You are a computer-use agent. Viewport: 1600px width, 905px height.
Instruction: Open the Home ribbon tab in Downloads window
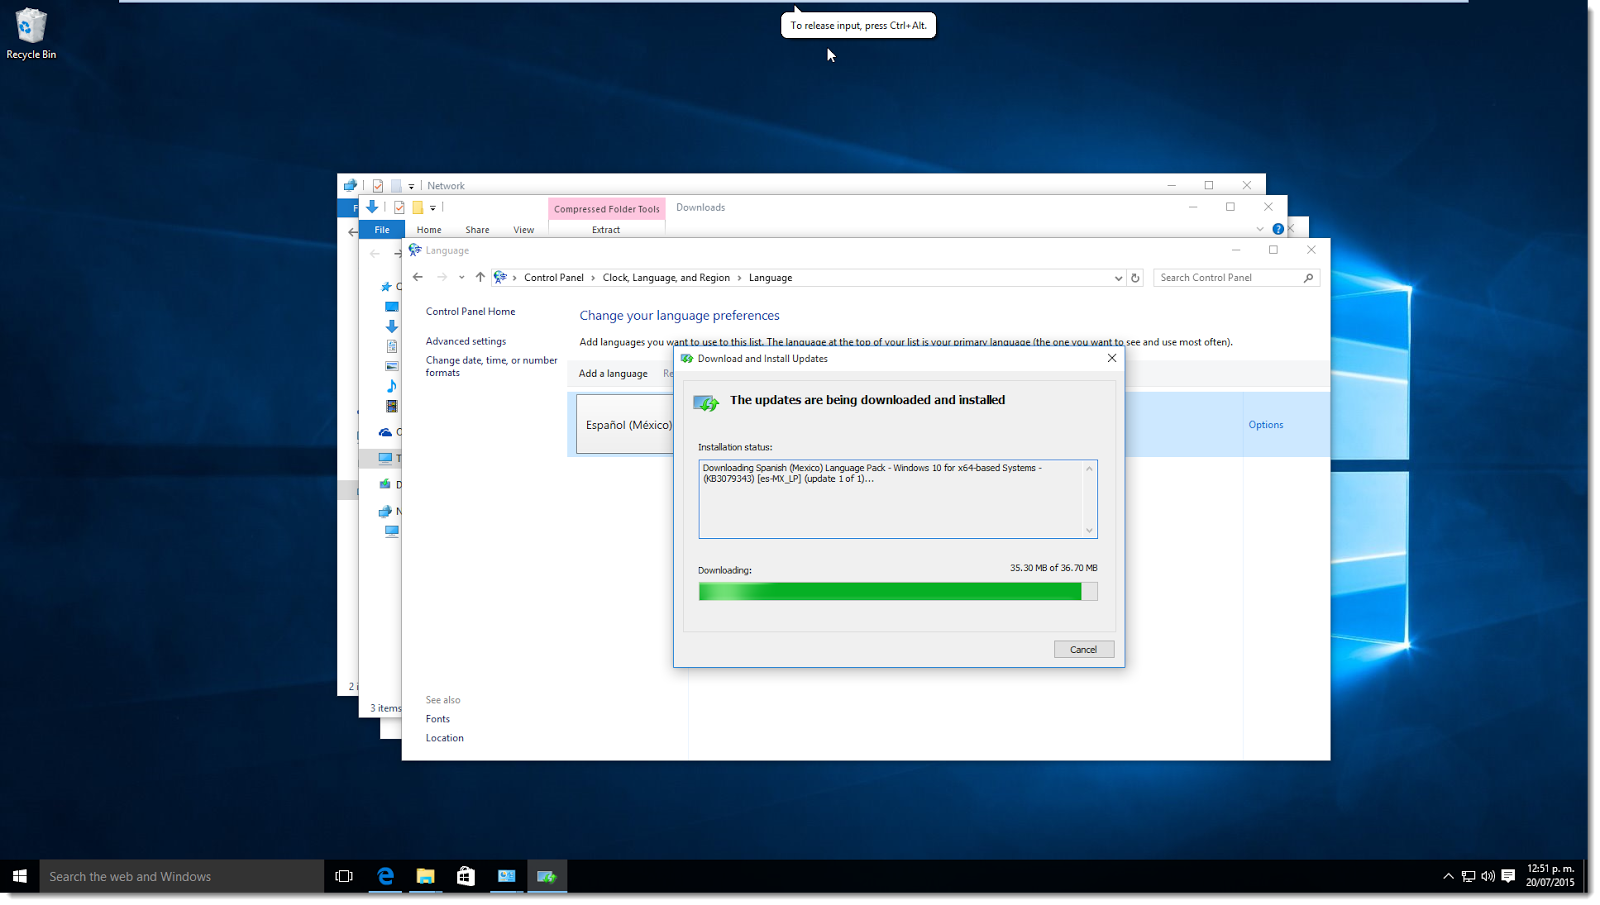pos(429,230)
